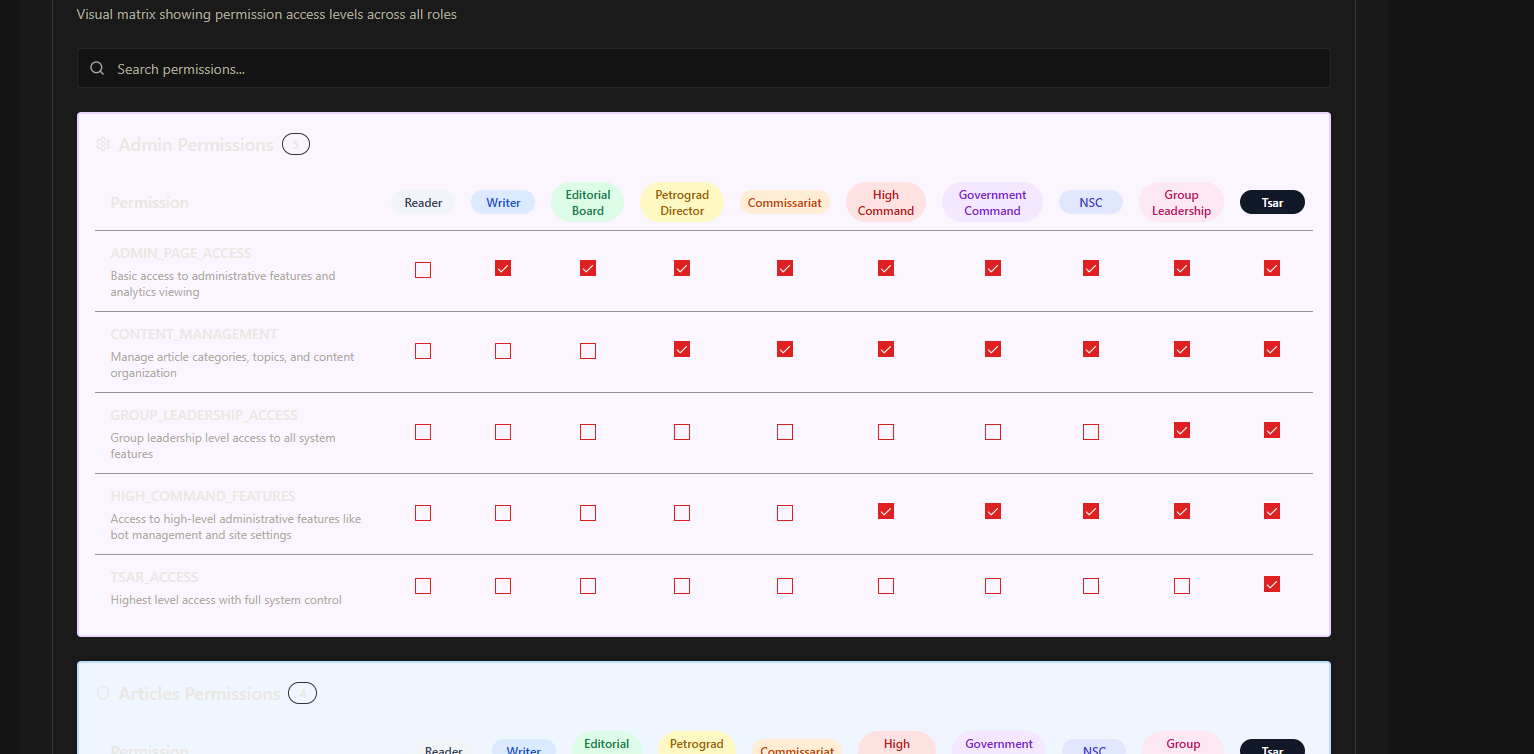Click the Articles Permissions section heading
The height and width of the screenshot is (754, 1534).
coord(199,694)
